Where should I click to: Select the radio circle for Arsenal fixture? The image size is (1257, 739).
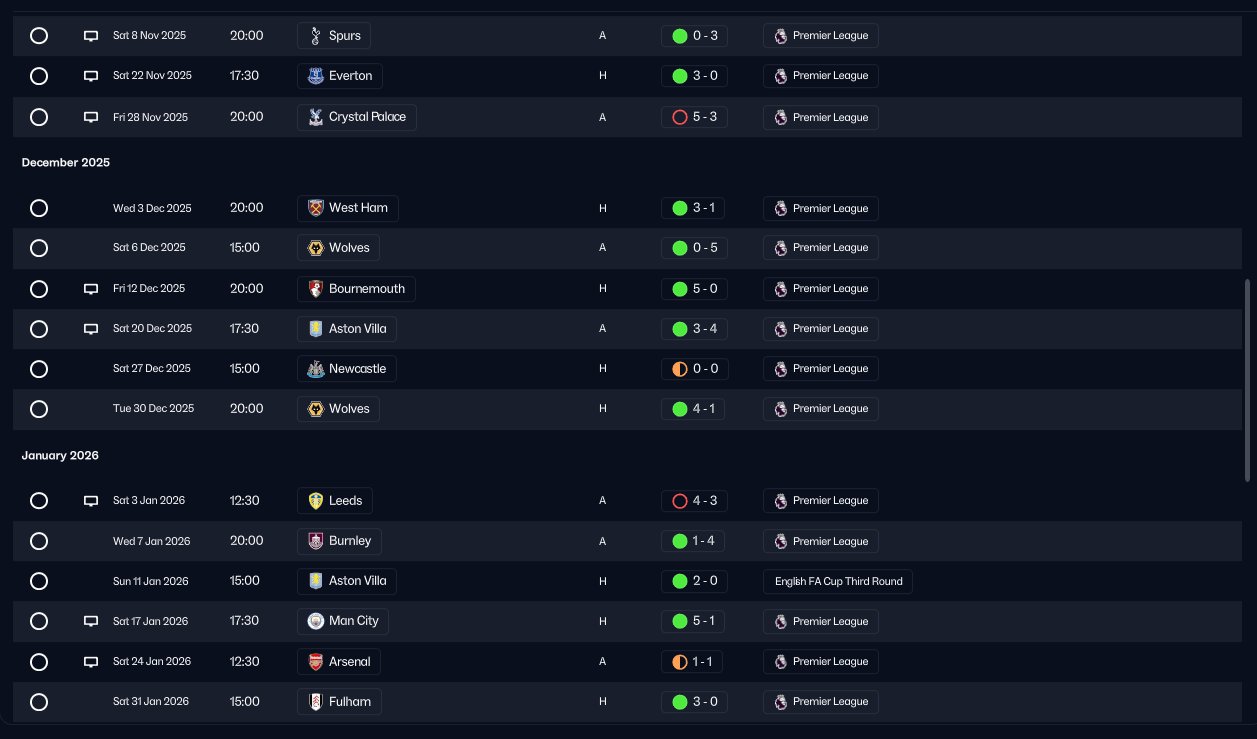[x=39, y=662]
